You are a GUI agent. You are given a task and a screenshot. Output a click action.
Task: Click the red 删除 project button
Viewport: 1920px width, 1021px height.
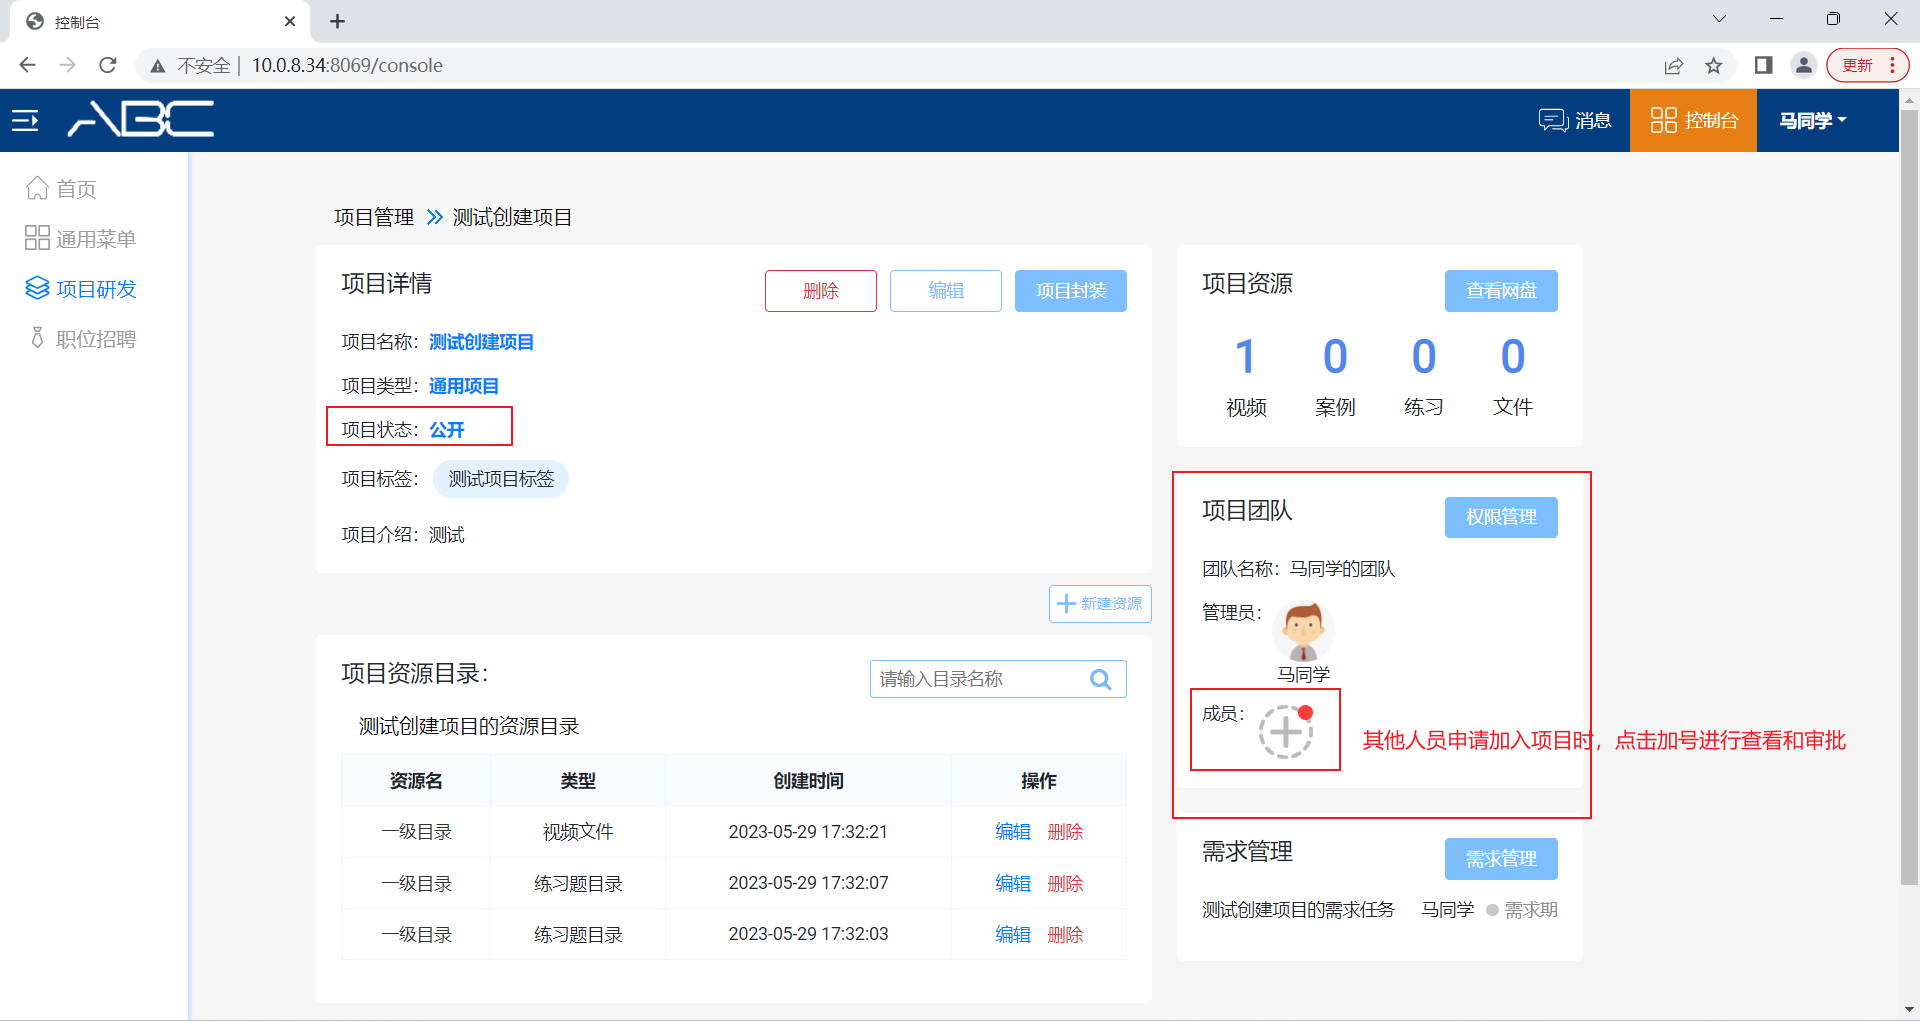pos(821,291)
